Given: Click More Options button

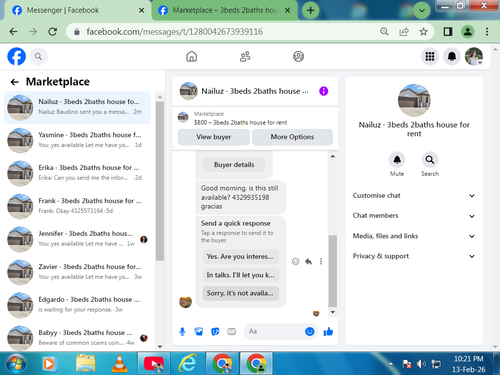Looking at the screenshot, I should tap(292, 137).
